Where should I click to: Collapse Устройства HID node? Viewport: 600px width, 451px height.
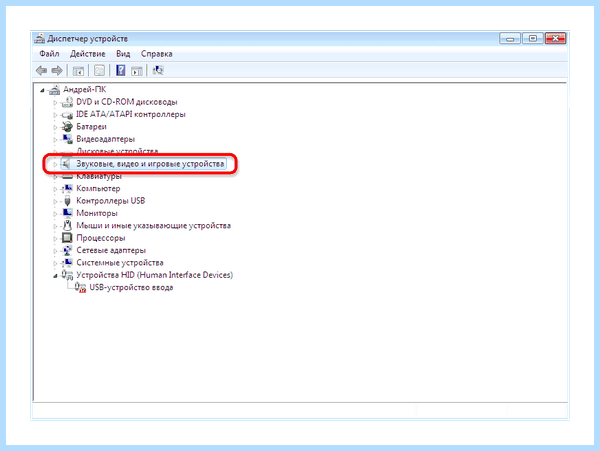tap(55, 275)
